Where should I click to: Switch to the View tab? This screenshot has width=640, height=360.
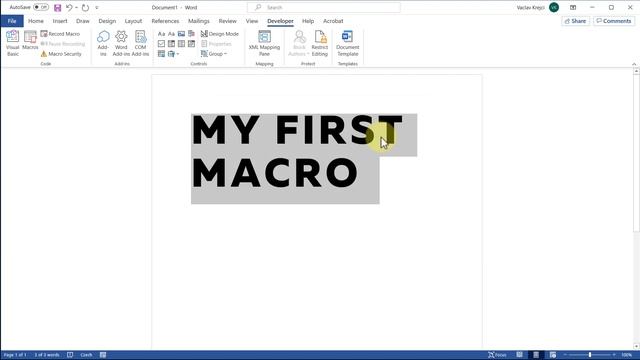(x=252, y=21)
